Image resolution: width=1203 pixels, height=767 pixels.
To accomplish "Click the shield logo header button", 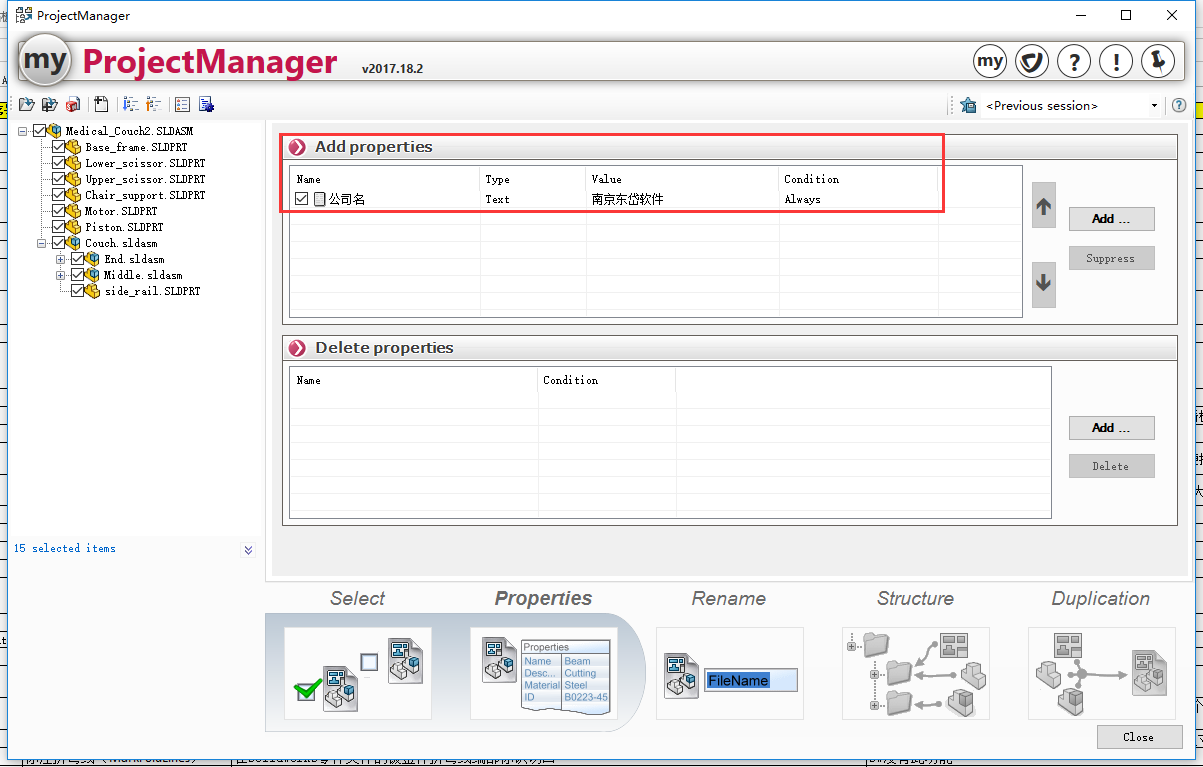I will 1032,62.
